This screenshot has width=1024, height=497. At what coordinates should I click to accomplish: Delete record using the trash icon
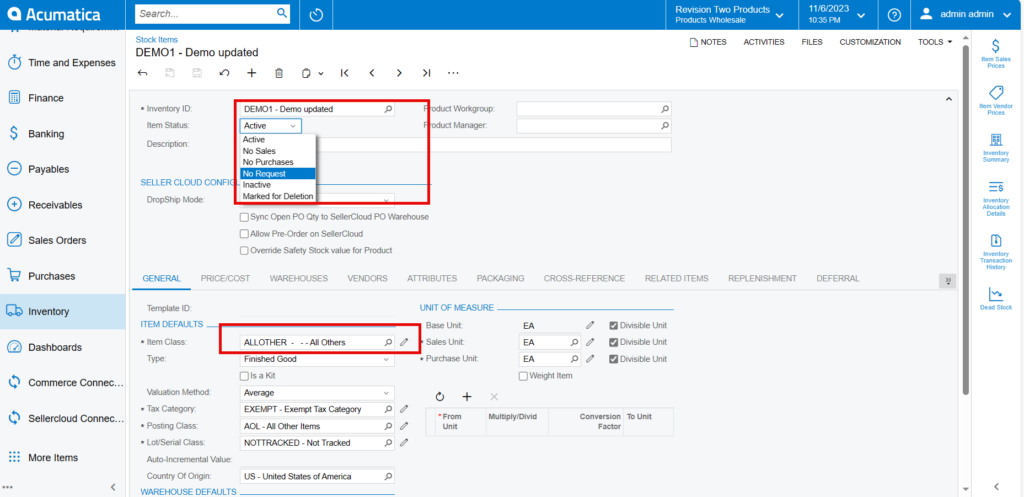279,73
